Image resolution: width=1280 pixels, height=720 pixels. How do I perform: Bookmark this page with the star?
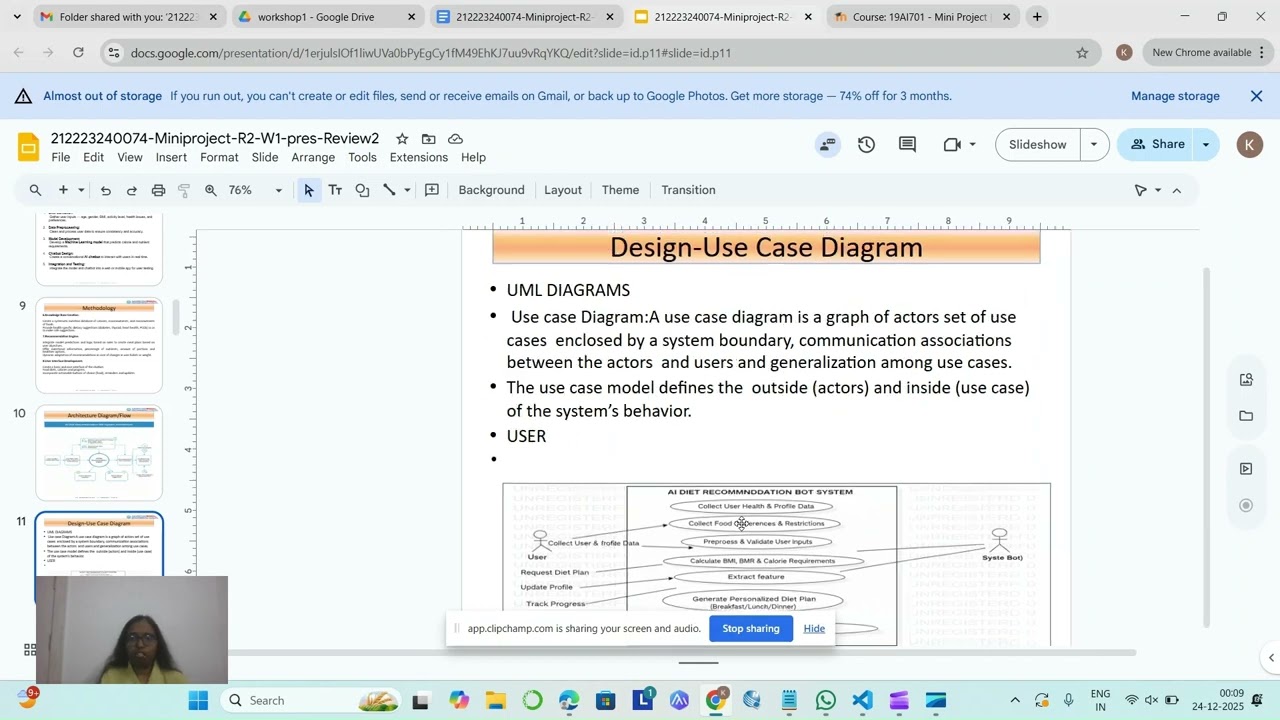(x=1082, y=53)
